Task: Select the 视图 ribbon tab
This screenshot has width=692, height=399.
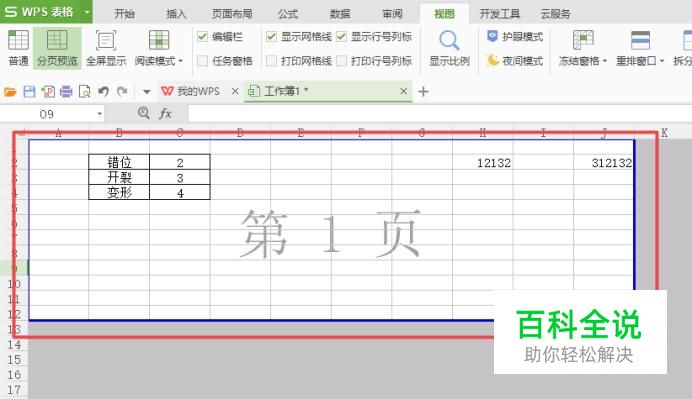Action: 444,14
